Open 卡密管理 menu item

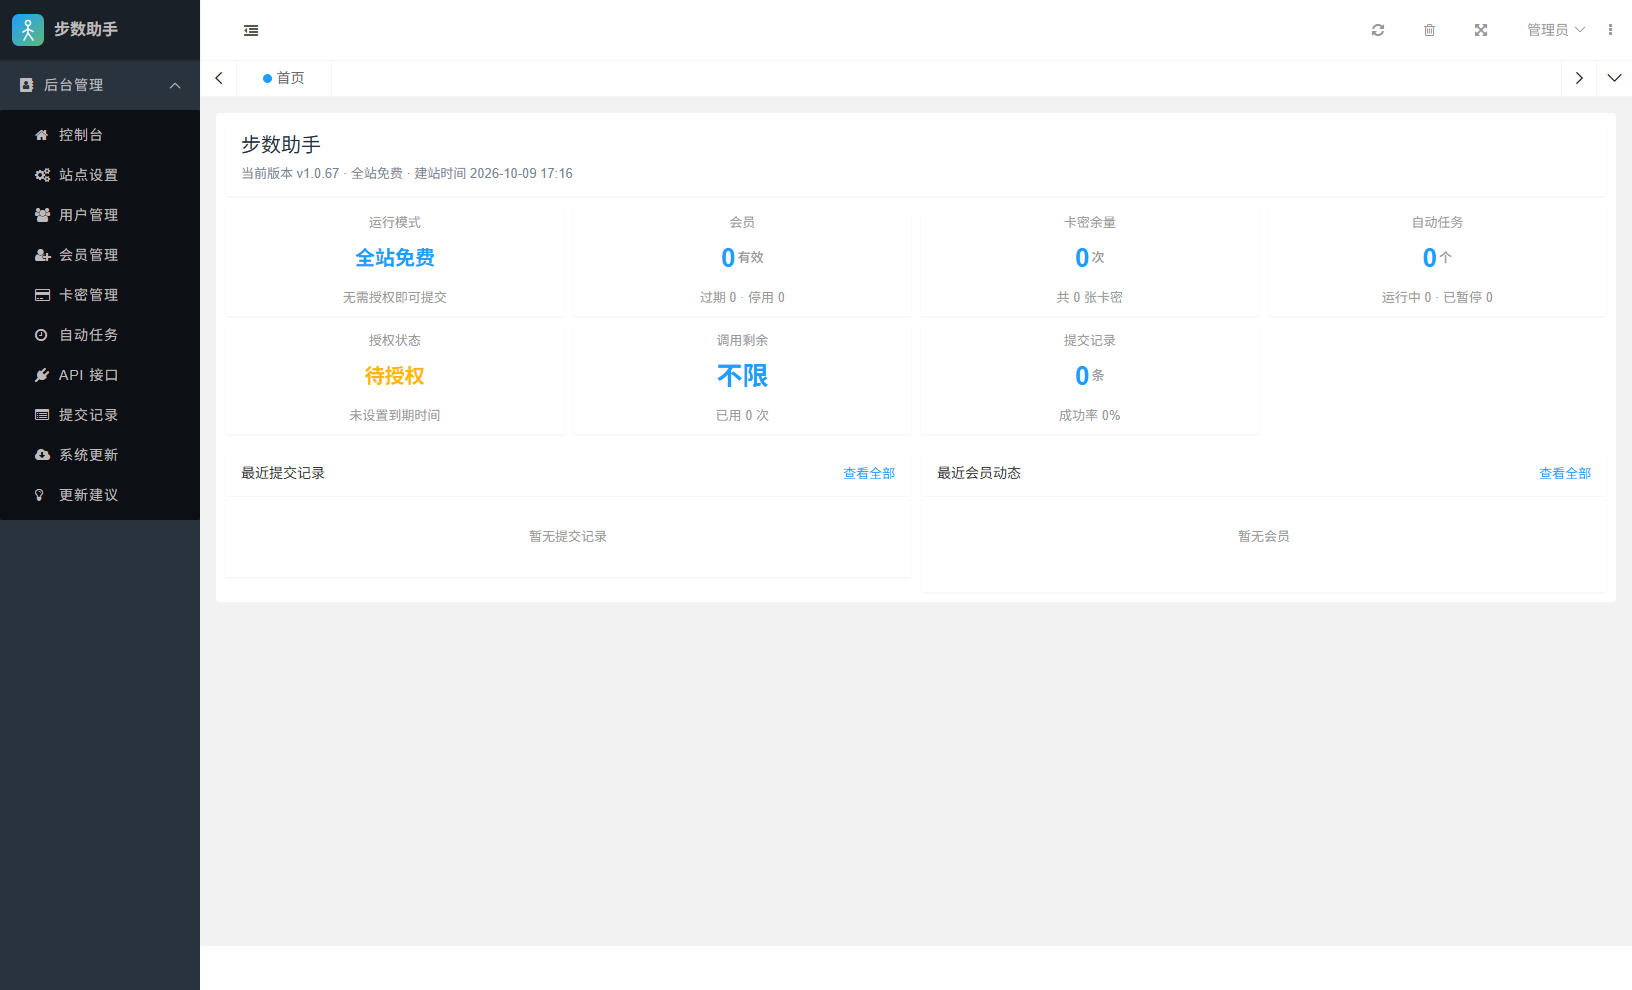point(100,295)
